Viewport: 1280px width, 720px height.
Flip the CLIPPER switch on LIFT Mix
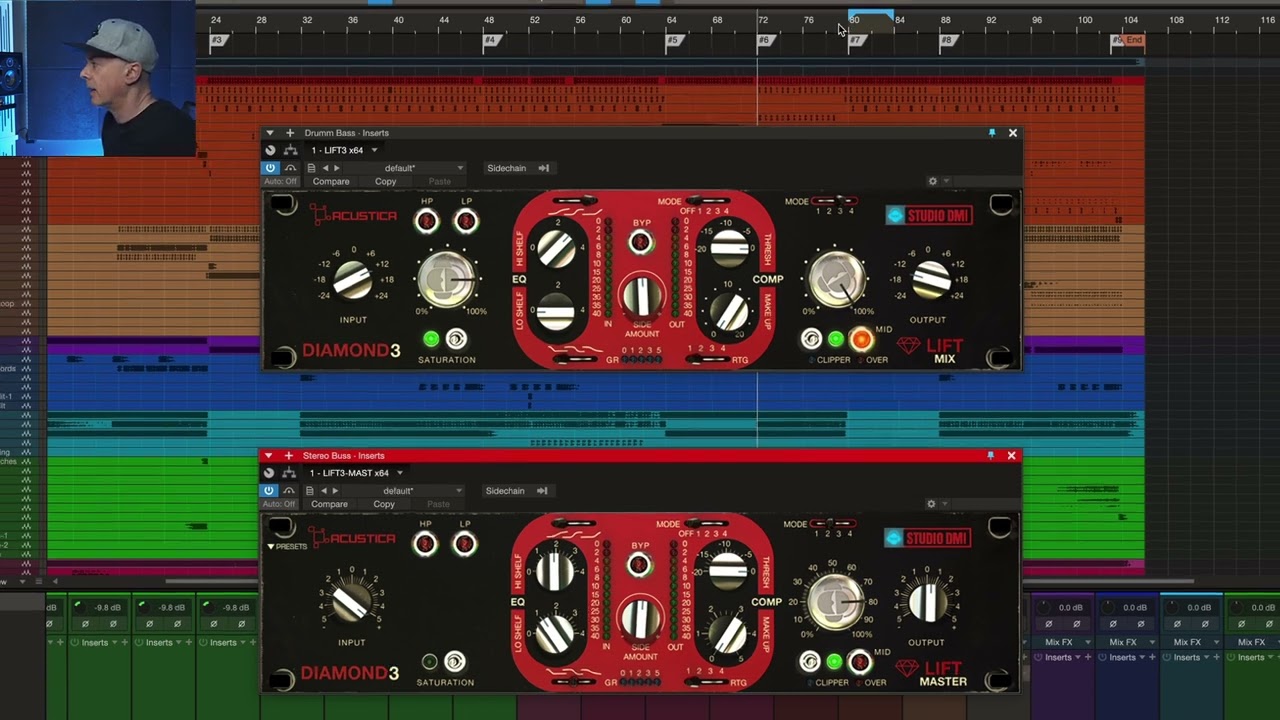tap(811, 339)
